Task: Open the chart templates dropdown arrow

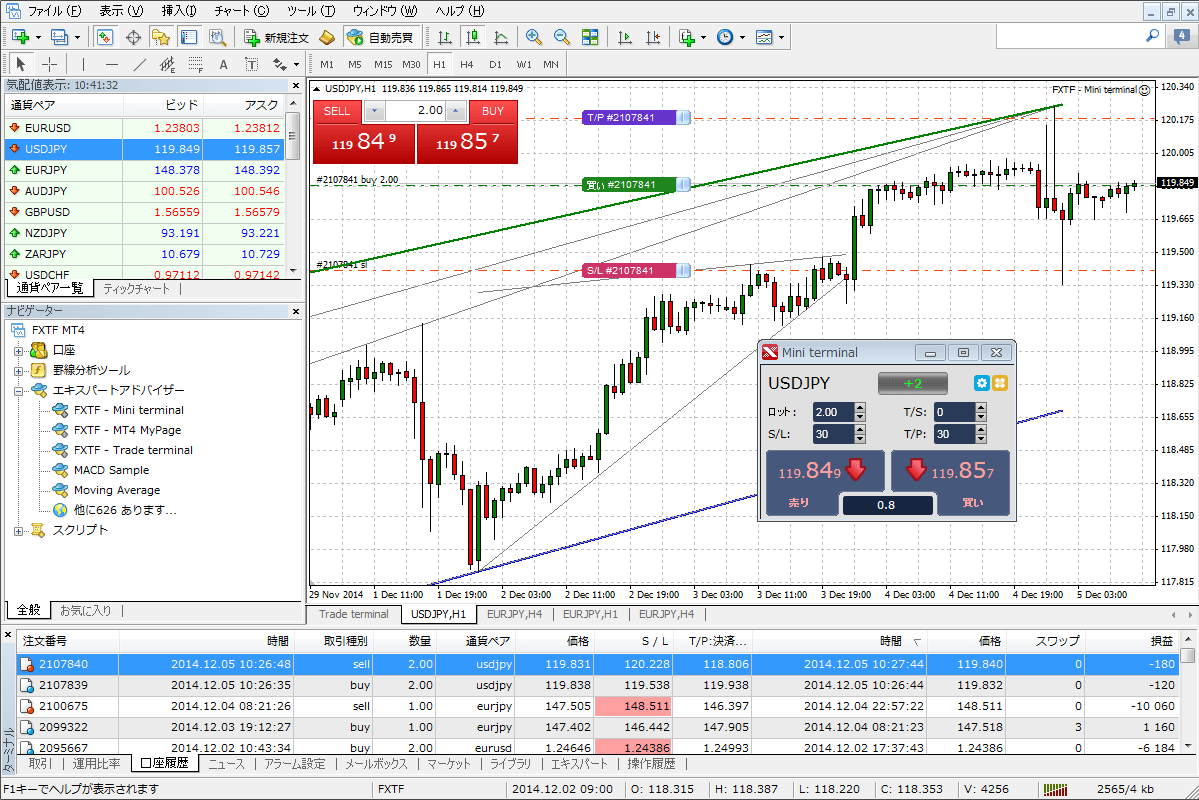Action: pos(781,37)
